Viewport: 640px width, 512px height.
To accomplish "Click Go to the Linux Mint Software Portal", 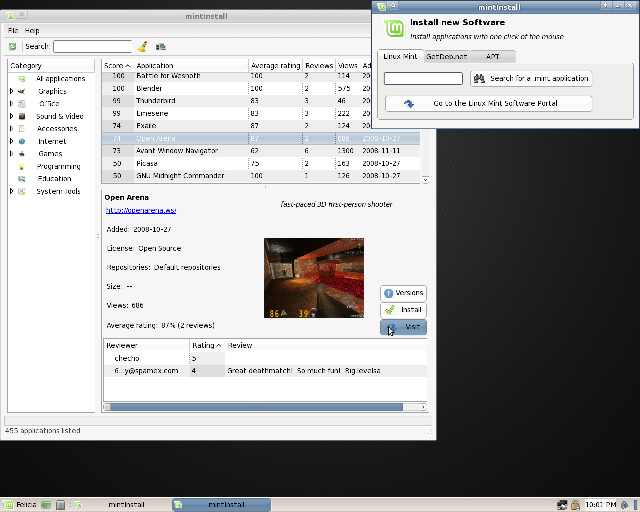I will coord(488,103).
